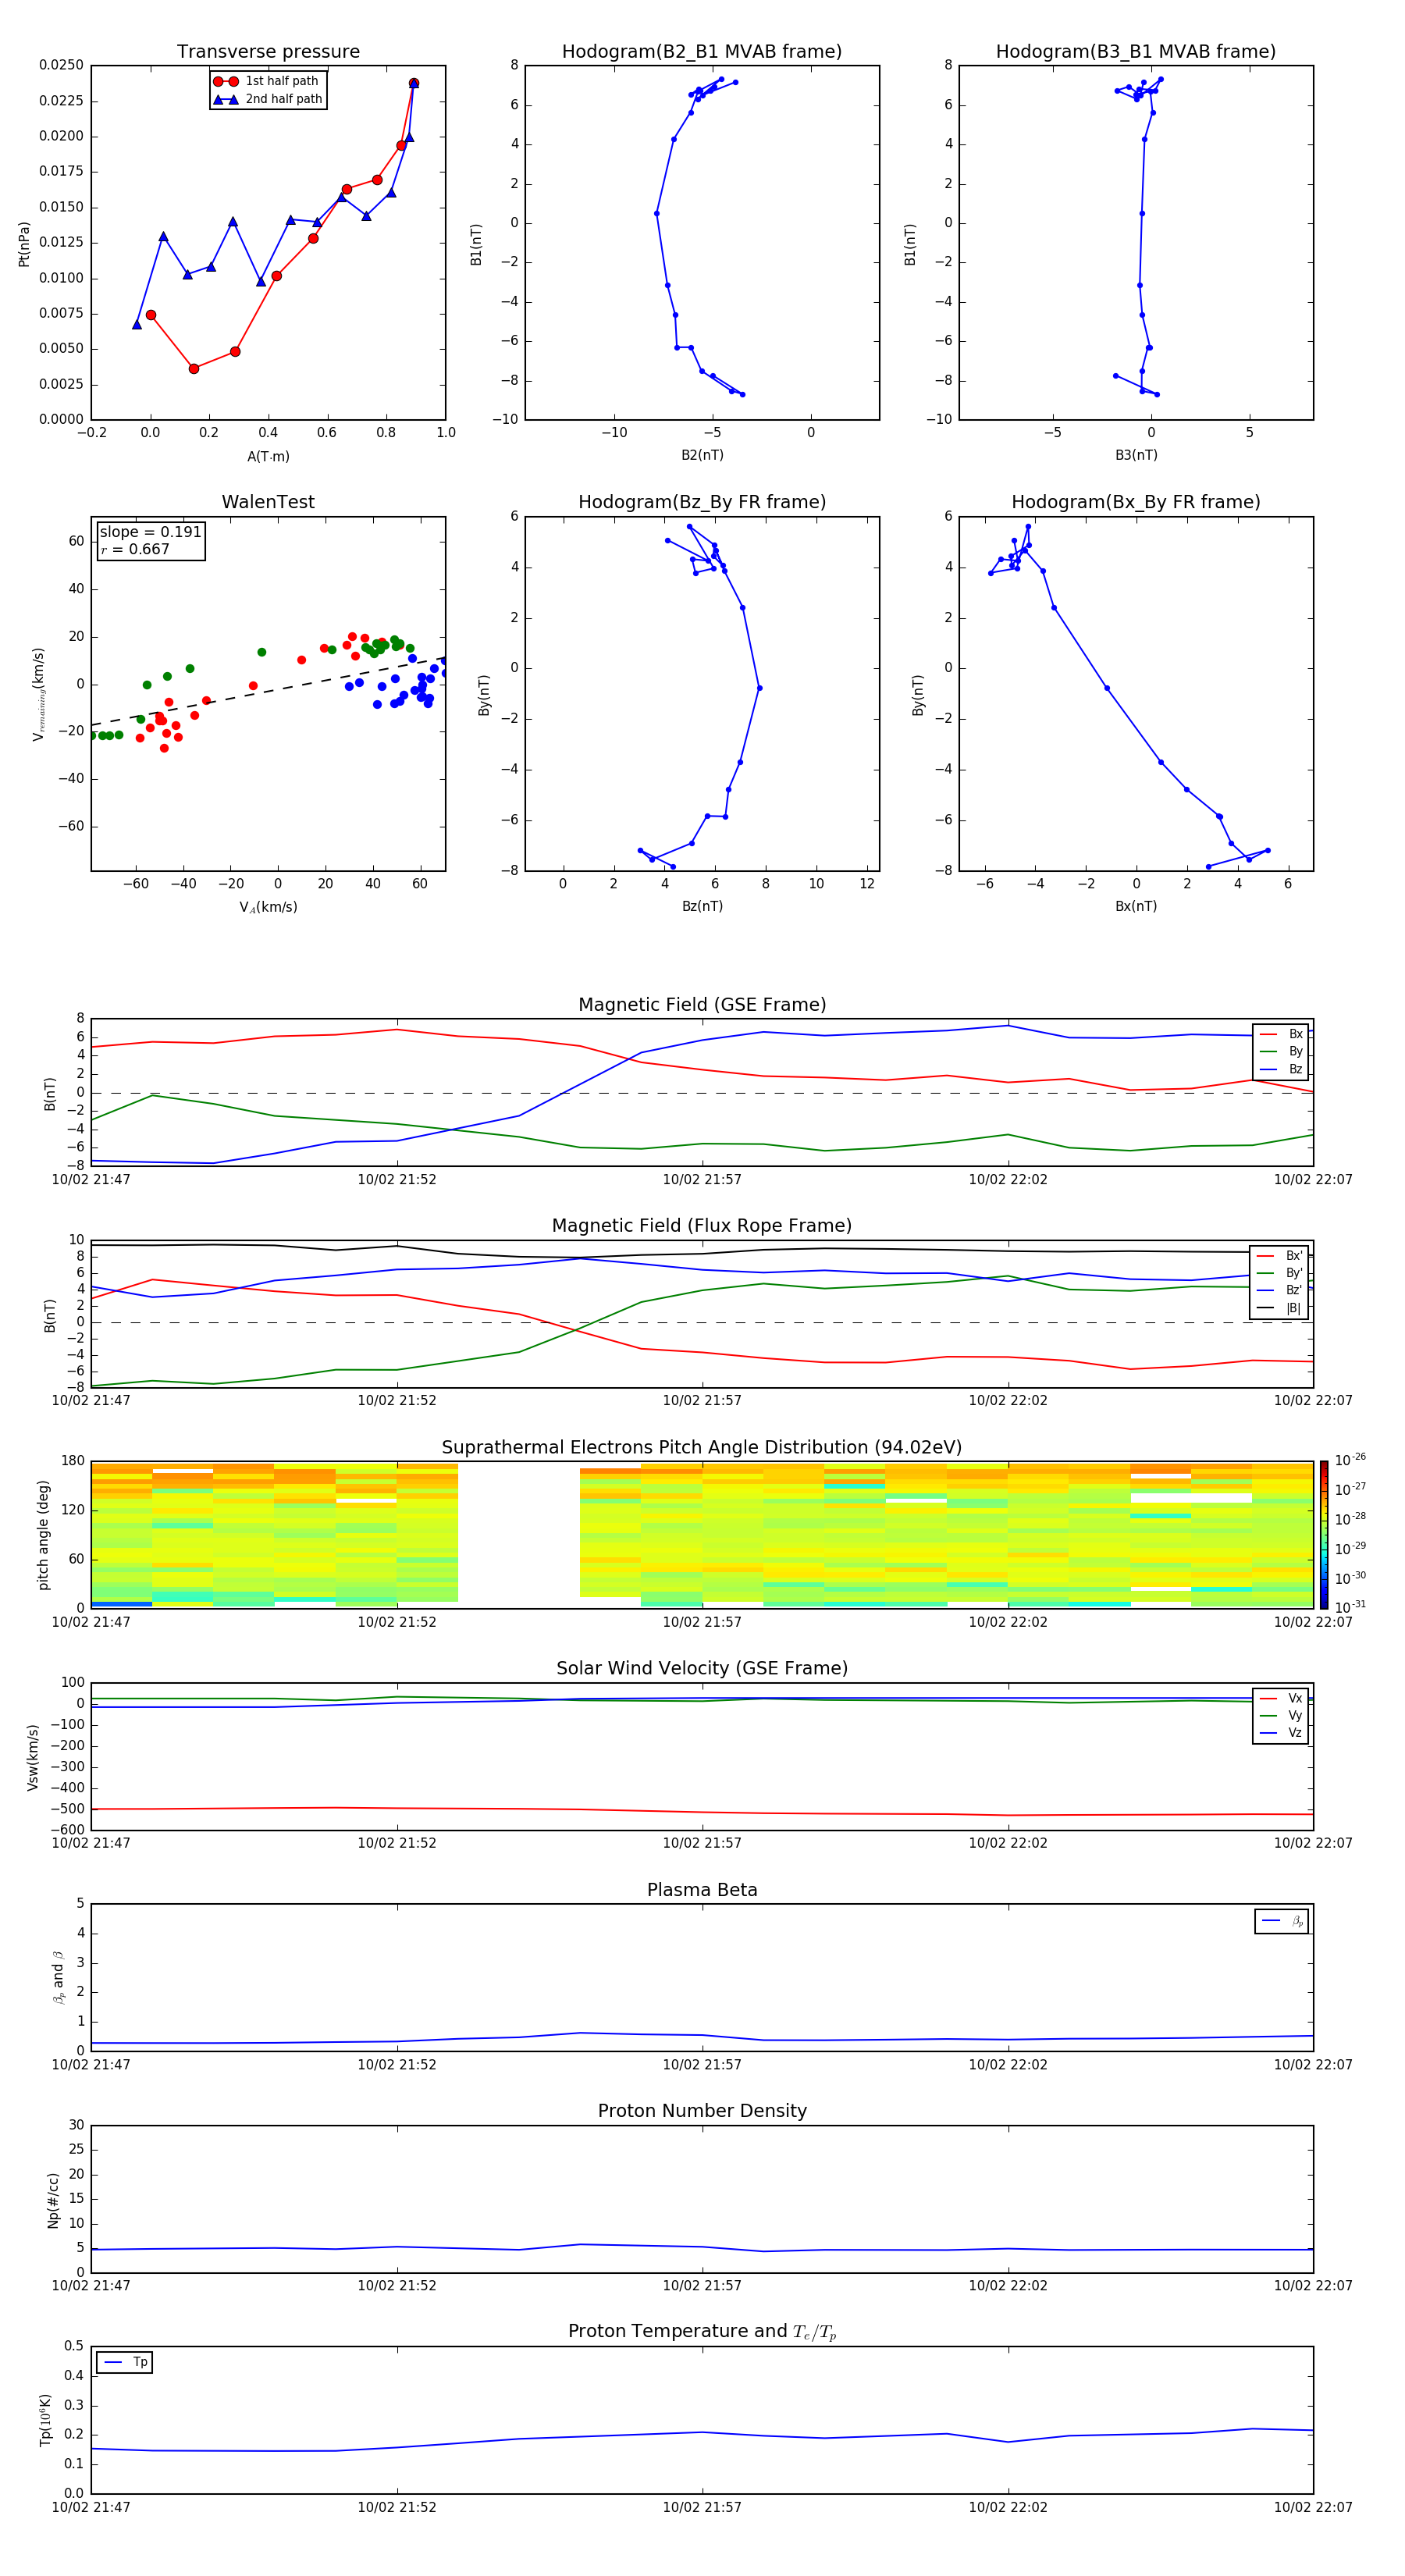Select the "2nd half path" legend entry

point(267,99)
